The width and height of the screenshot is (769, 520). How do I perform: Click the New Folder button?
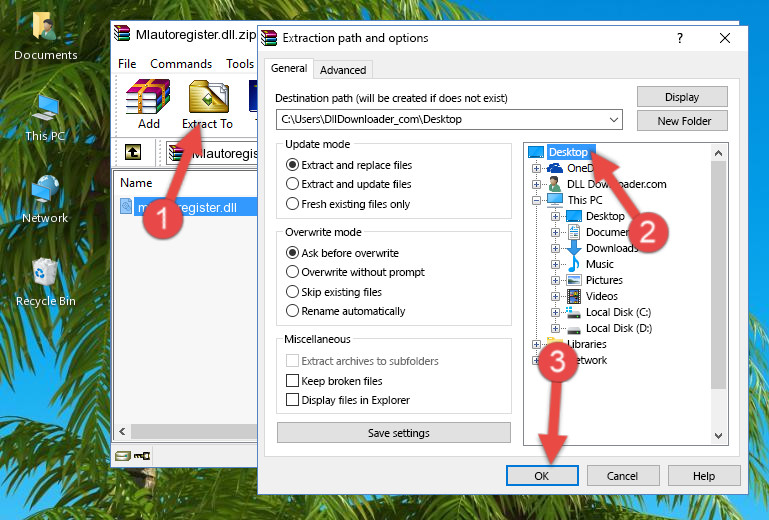tap(684, 121)
